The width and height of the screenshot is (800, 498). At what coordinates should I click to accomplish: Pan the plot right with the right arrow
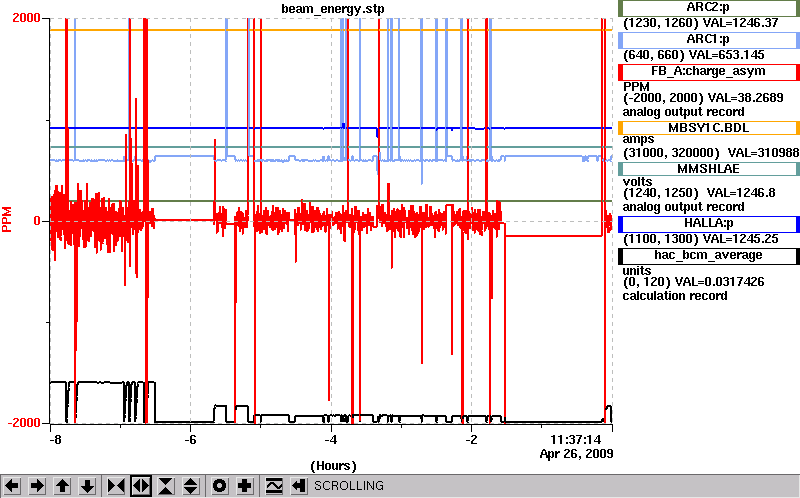[37, 486]
